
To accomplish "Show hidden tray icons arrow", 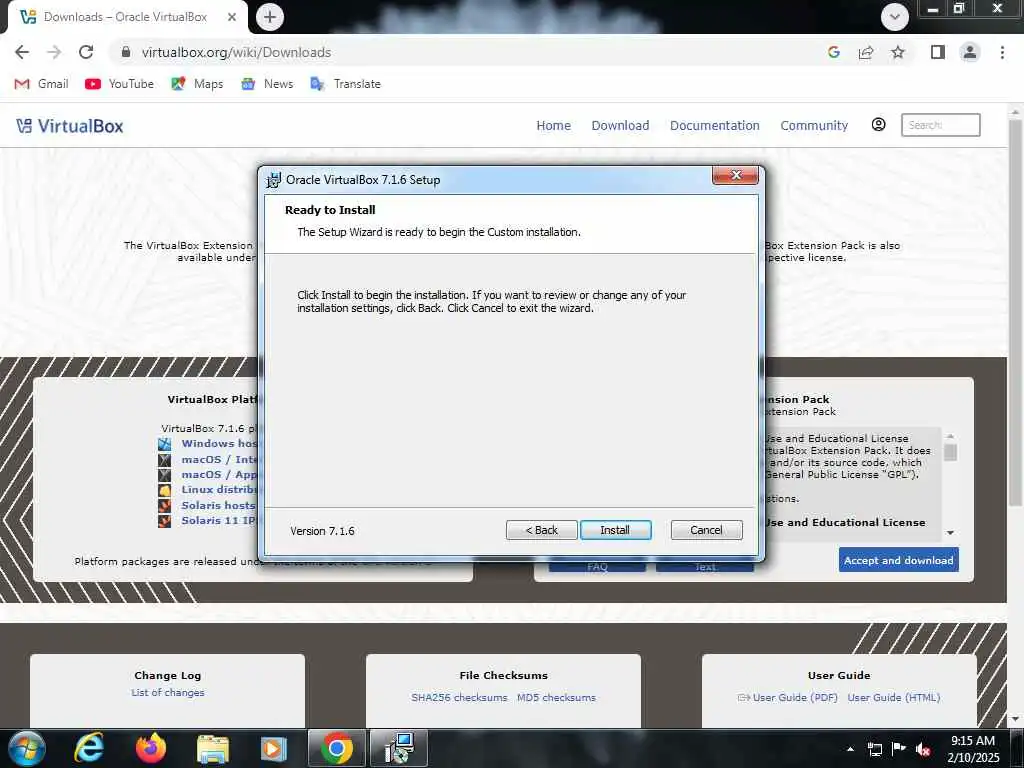I will pyautogui.click(x=850, y=749).
